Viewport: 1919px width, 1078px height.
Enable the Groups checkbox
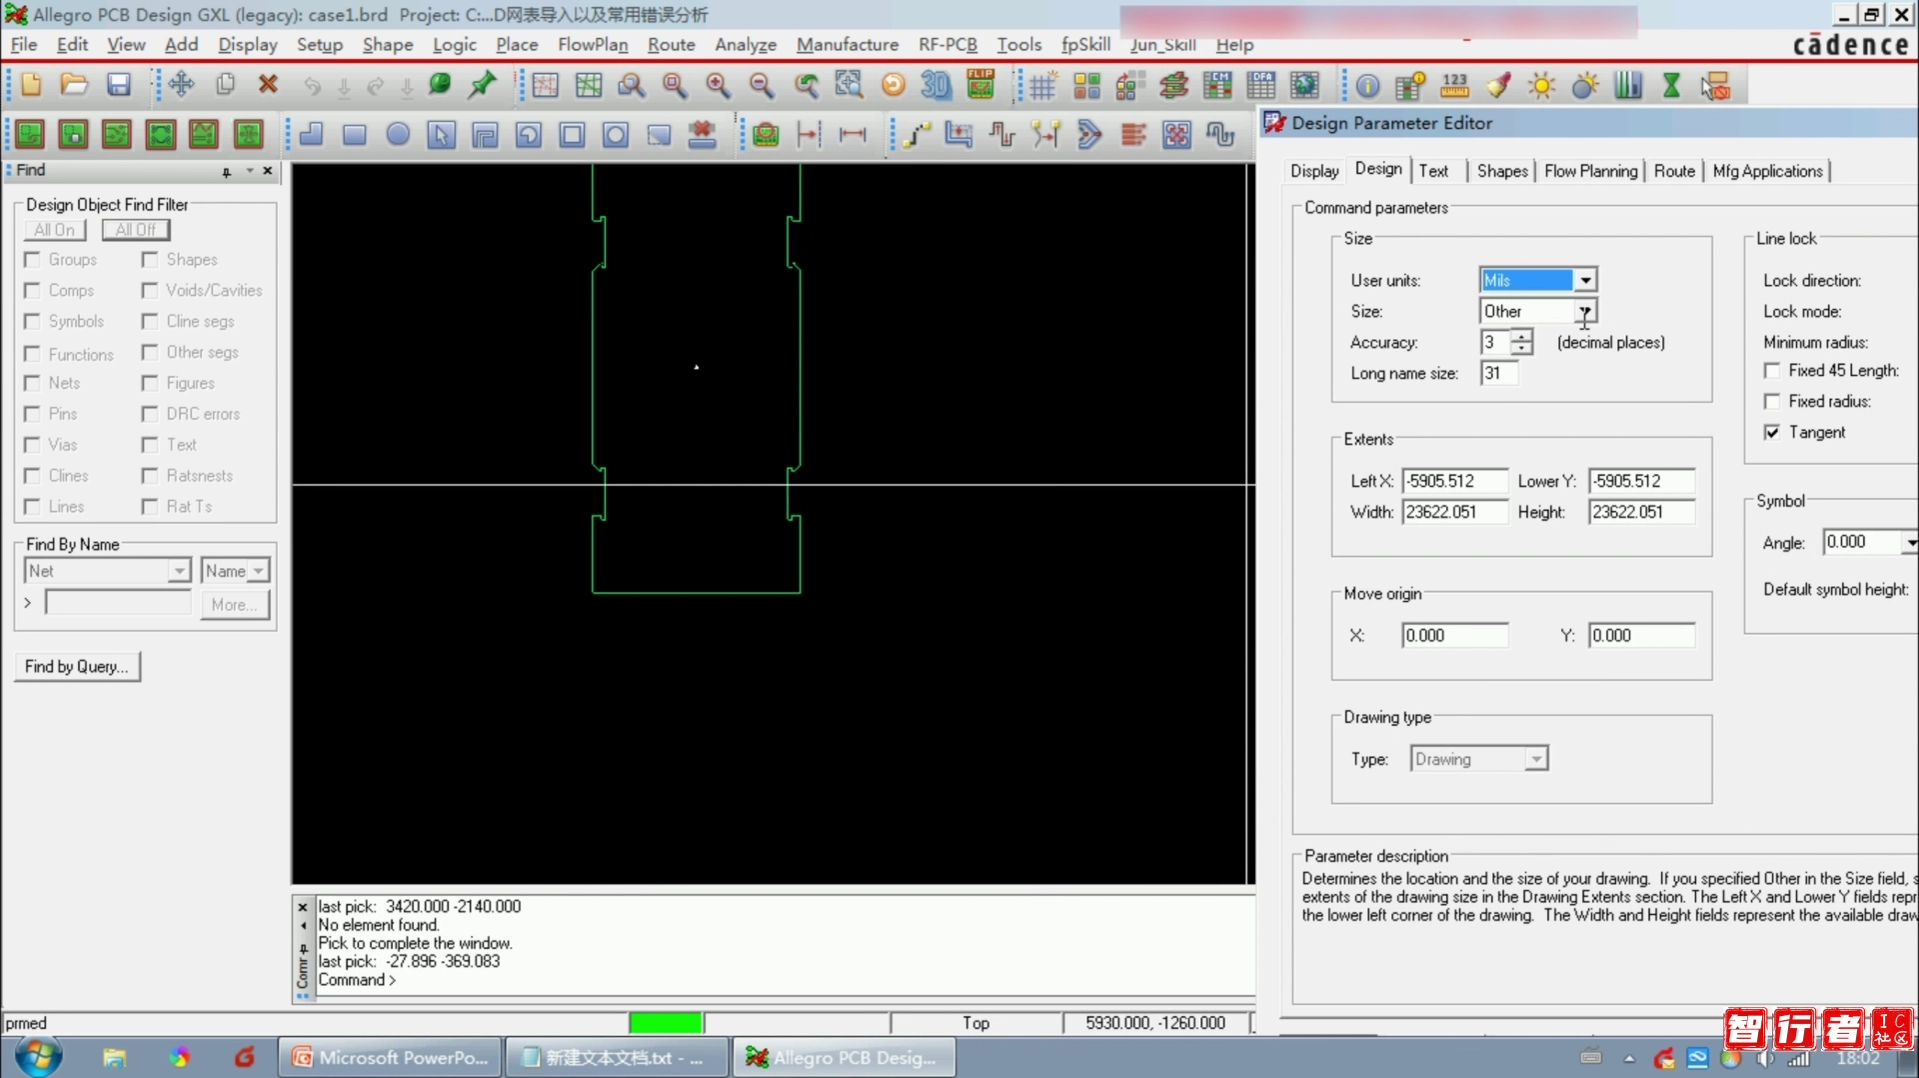[33, 260]
